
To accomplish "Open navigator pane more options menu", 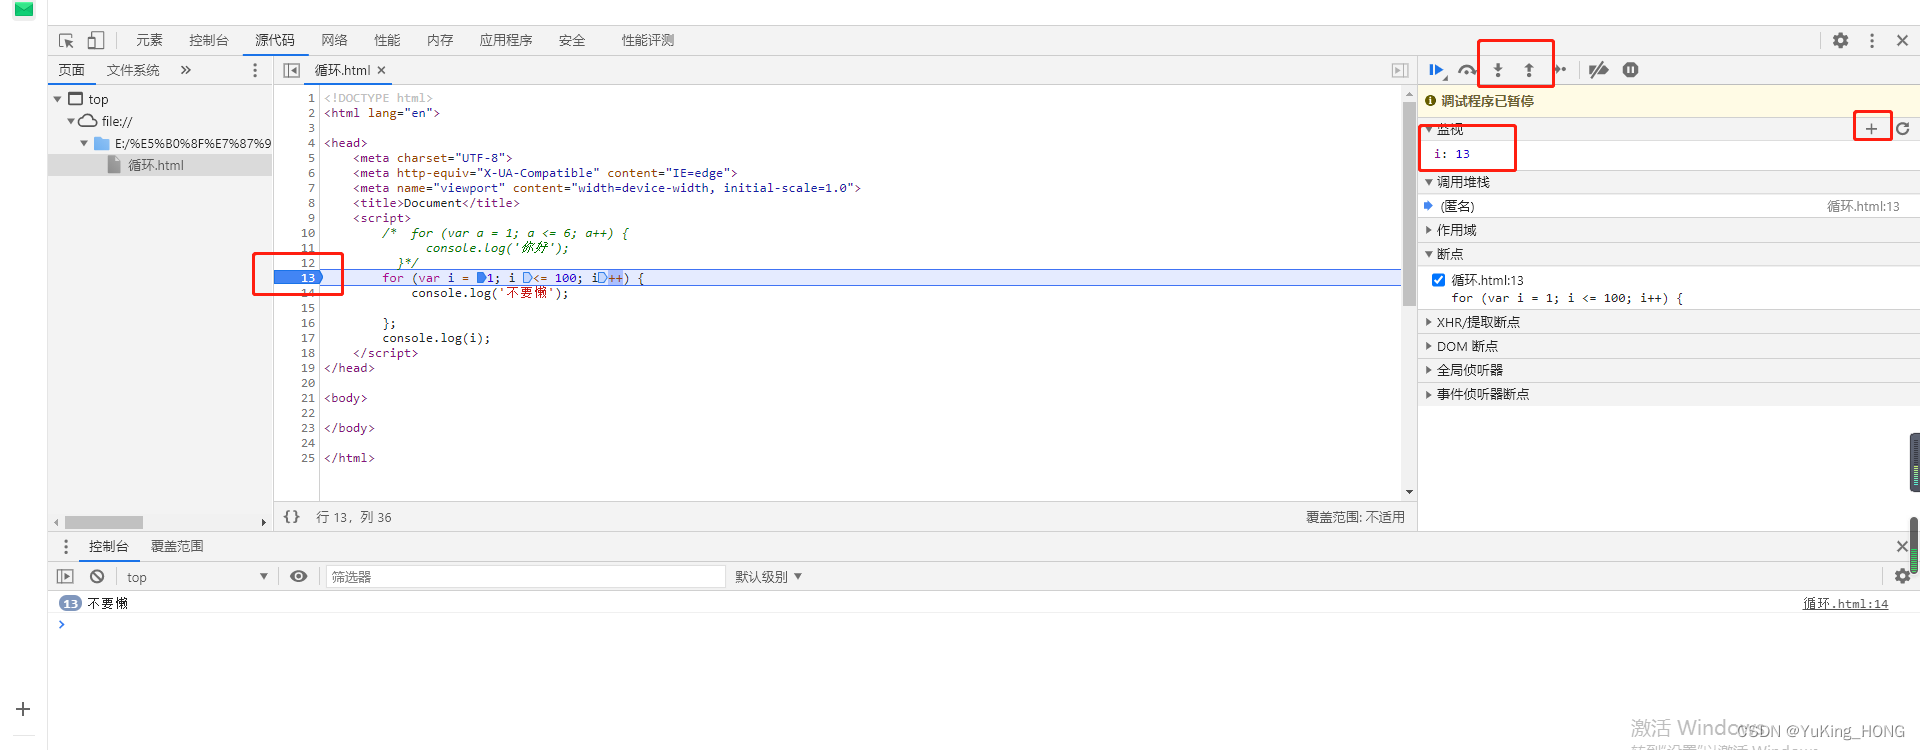I will [x=255, y=70].
